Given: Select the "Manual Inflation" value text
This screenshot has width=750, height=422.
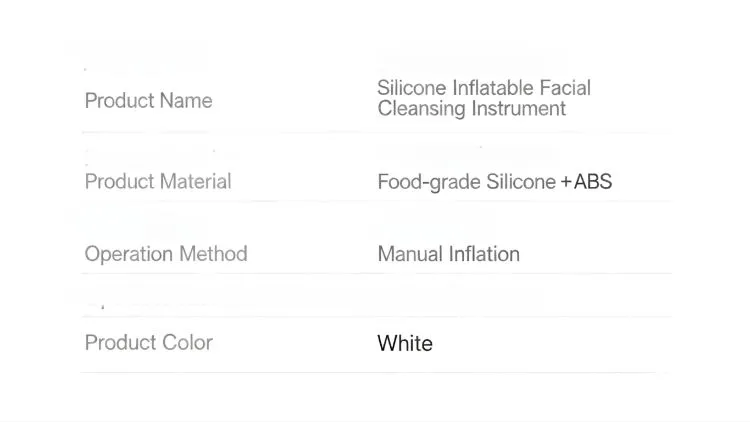Looking at the screenshot, I should (448, 254).
